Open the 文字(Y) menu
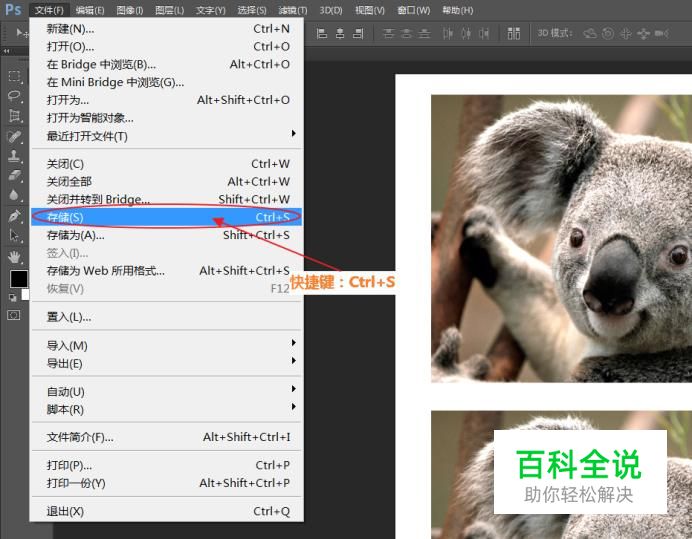This screenshot has width=692, height=539. pos(211,10)
